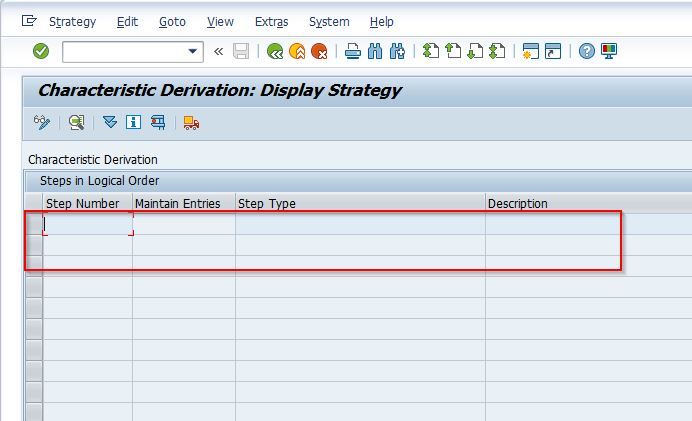The width and height of the screenshot is (692, 421).
Task: Open the command field dropdown arrow
Action: click(192, 51)
